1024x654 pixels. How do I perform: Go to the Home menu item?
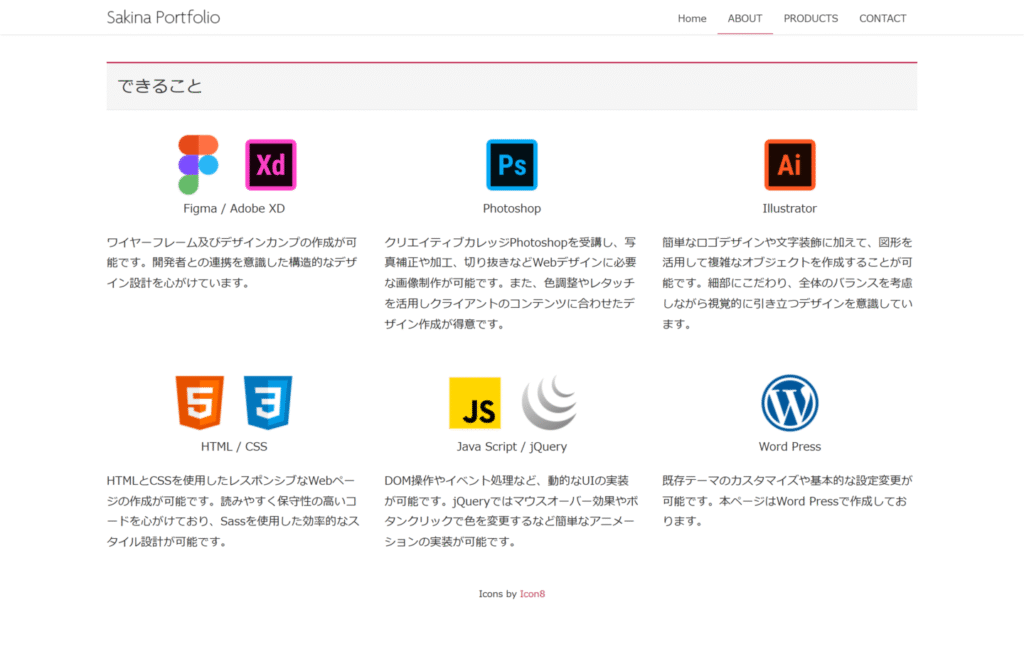(692, 18)
